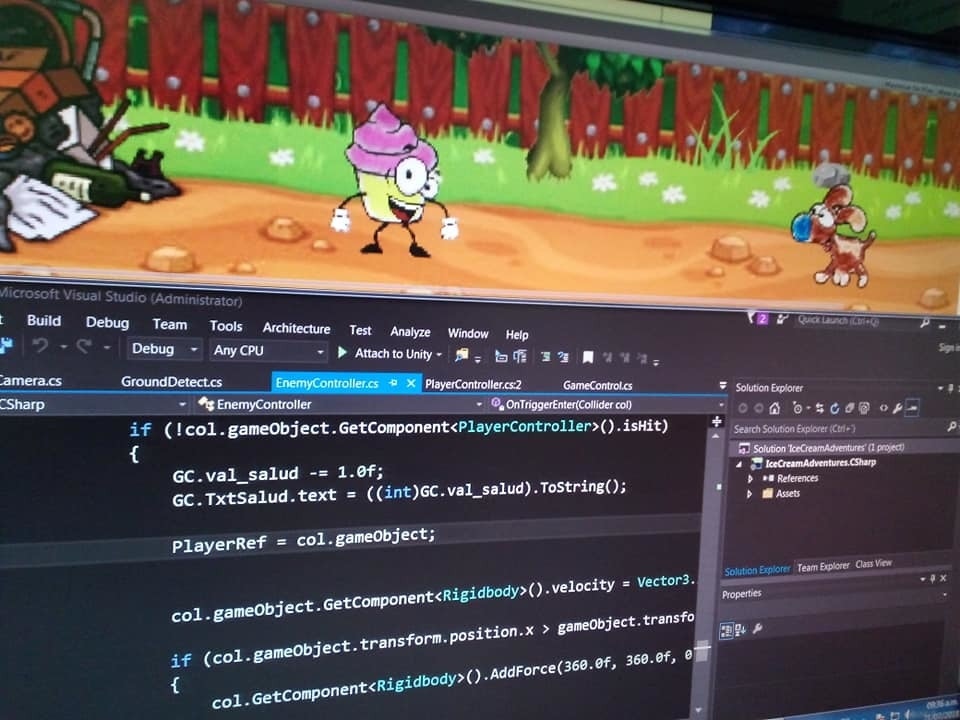Open the Debug configuration dropdown

164,349
